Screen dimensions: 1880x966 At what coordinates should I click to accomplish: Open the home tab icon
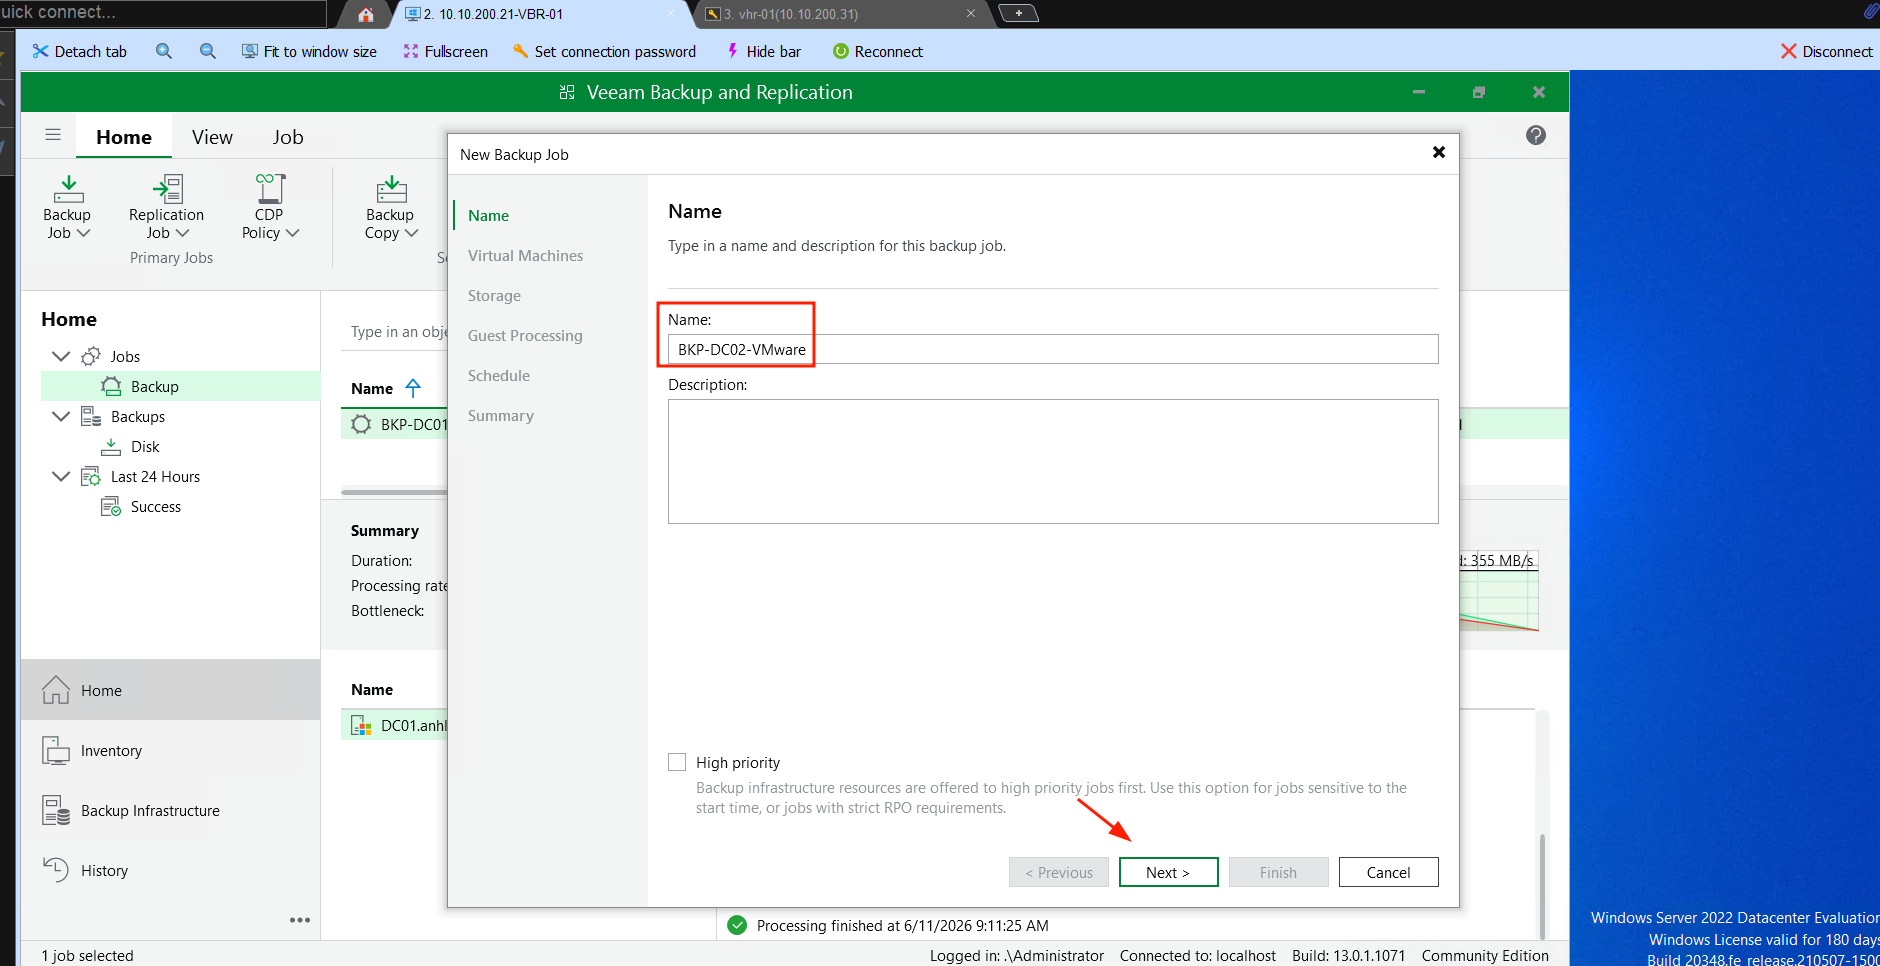point(366,14)
